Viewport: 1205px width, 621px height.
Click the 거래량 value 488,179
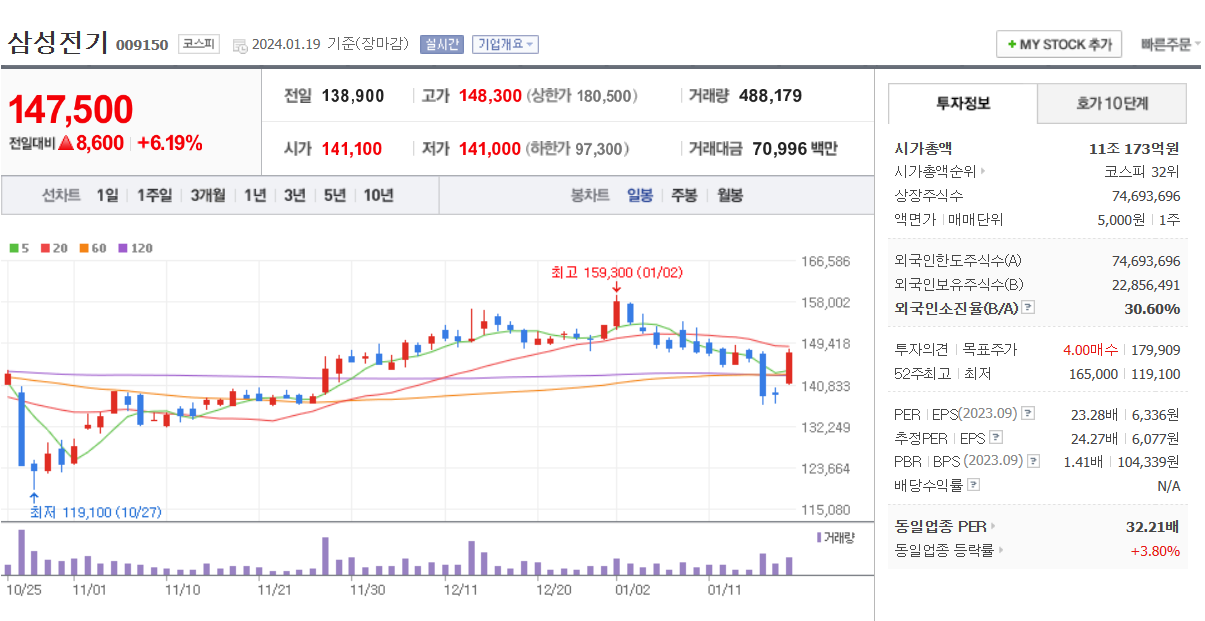click(x=770, y=96)
